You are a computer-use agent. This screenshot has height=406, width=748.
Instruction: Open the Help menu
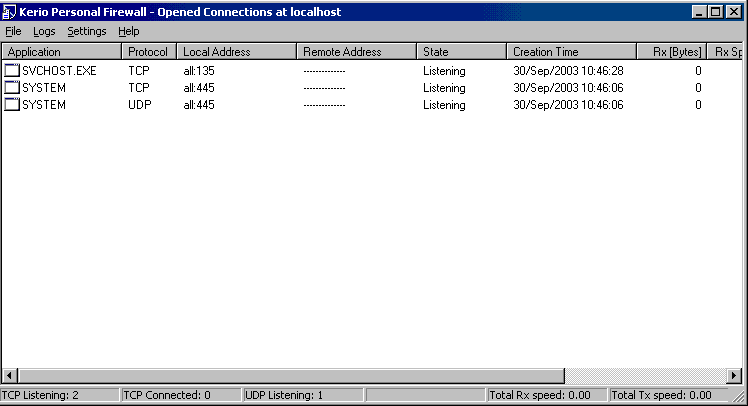point(129,31)
